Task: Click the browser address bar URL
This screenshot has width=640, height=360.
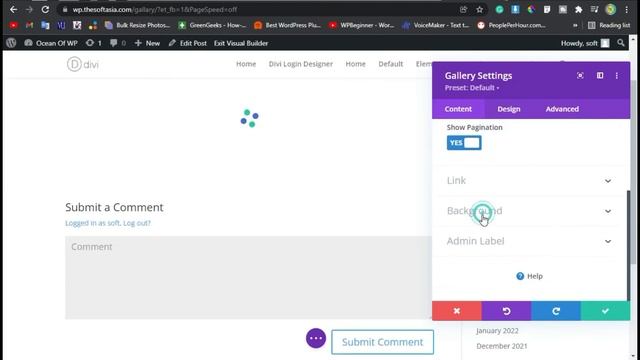Action: 155,9
